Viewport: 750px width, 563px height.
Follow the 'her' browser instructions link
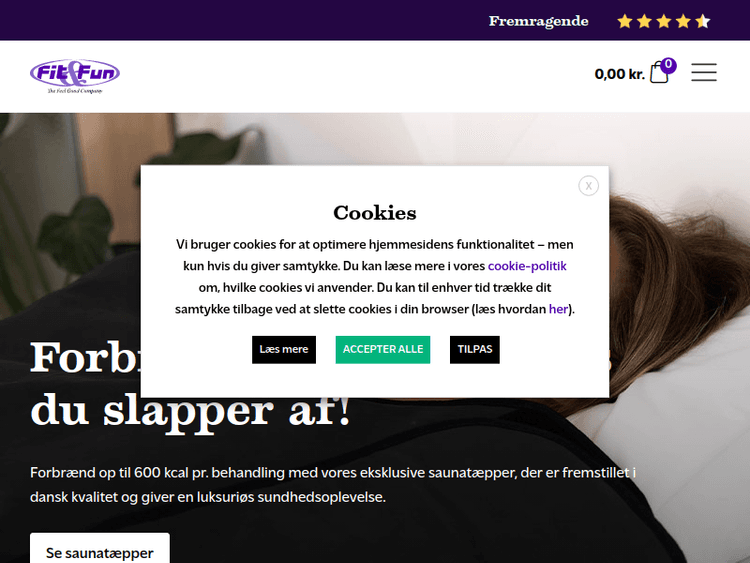[558, 309]
